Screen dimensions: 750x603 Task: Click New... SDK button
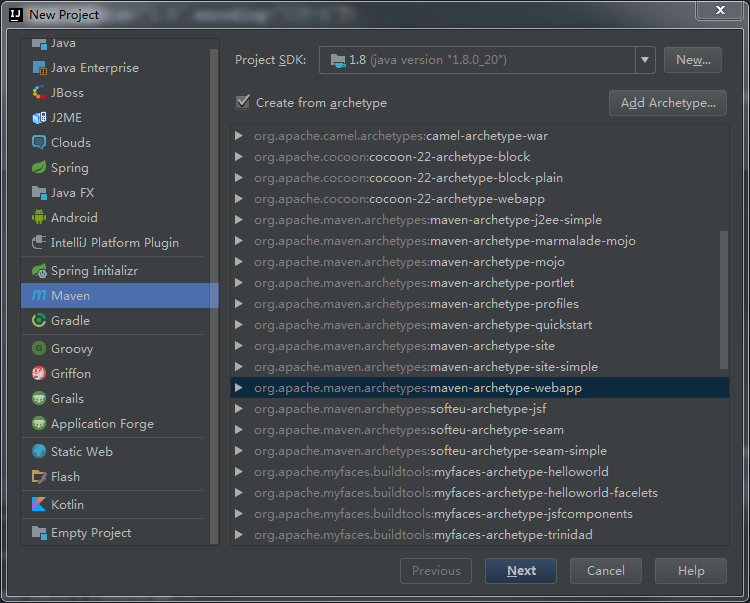[693, 60]
